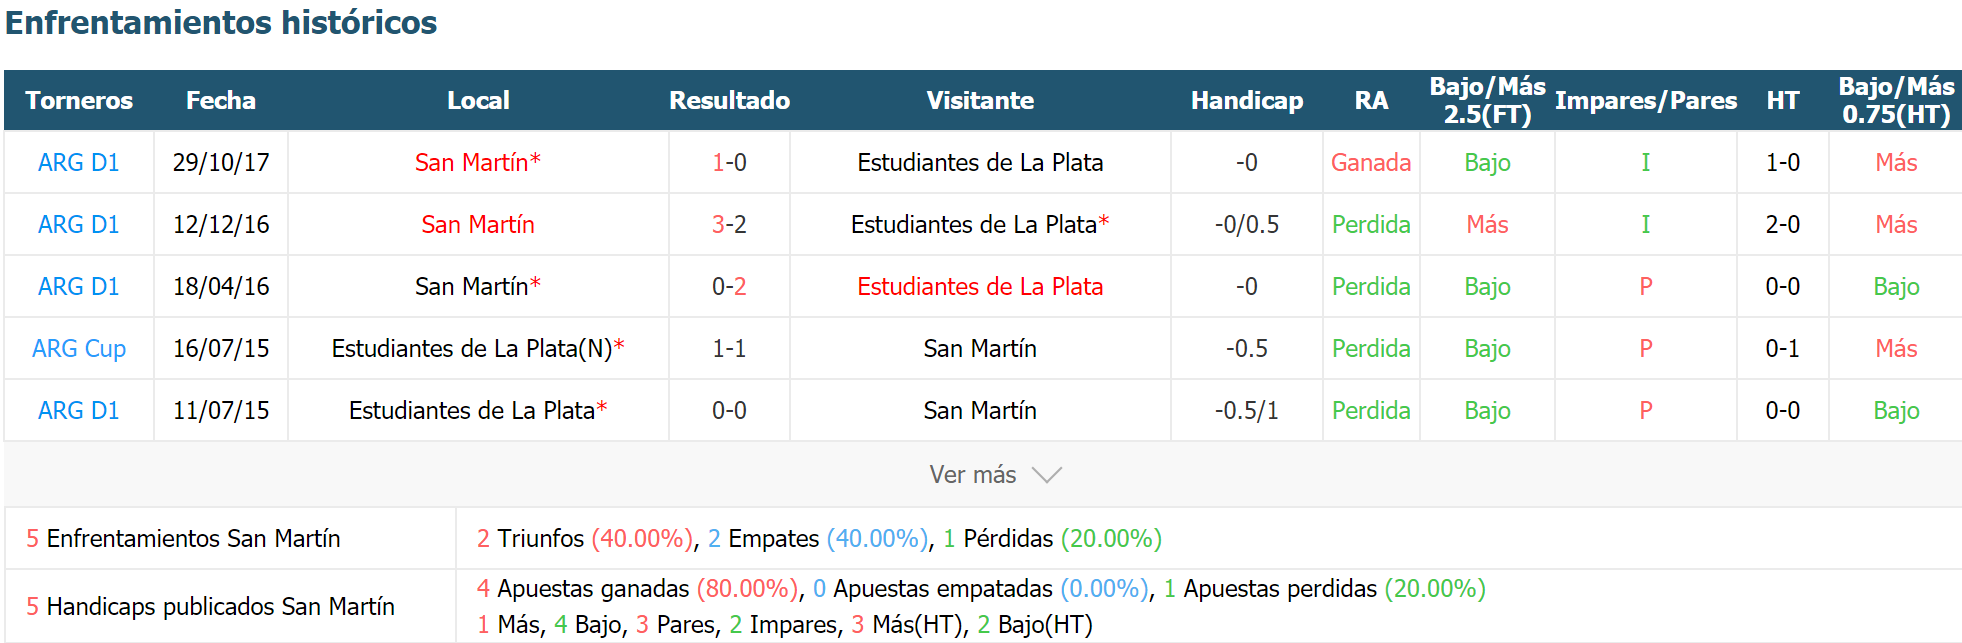Click Estudiantes de La Plata(N) local team
Viewport: 1962px width, 643px height.
(x=472, y=348)
